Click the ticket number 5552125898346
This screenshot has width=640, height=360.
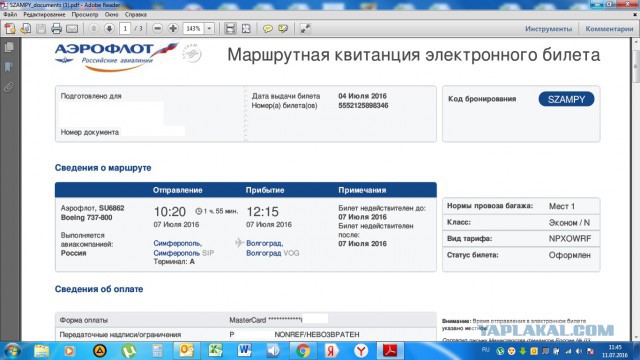click(363, 106)
